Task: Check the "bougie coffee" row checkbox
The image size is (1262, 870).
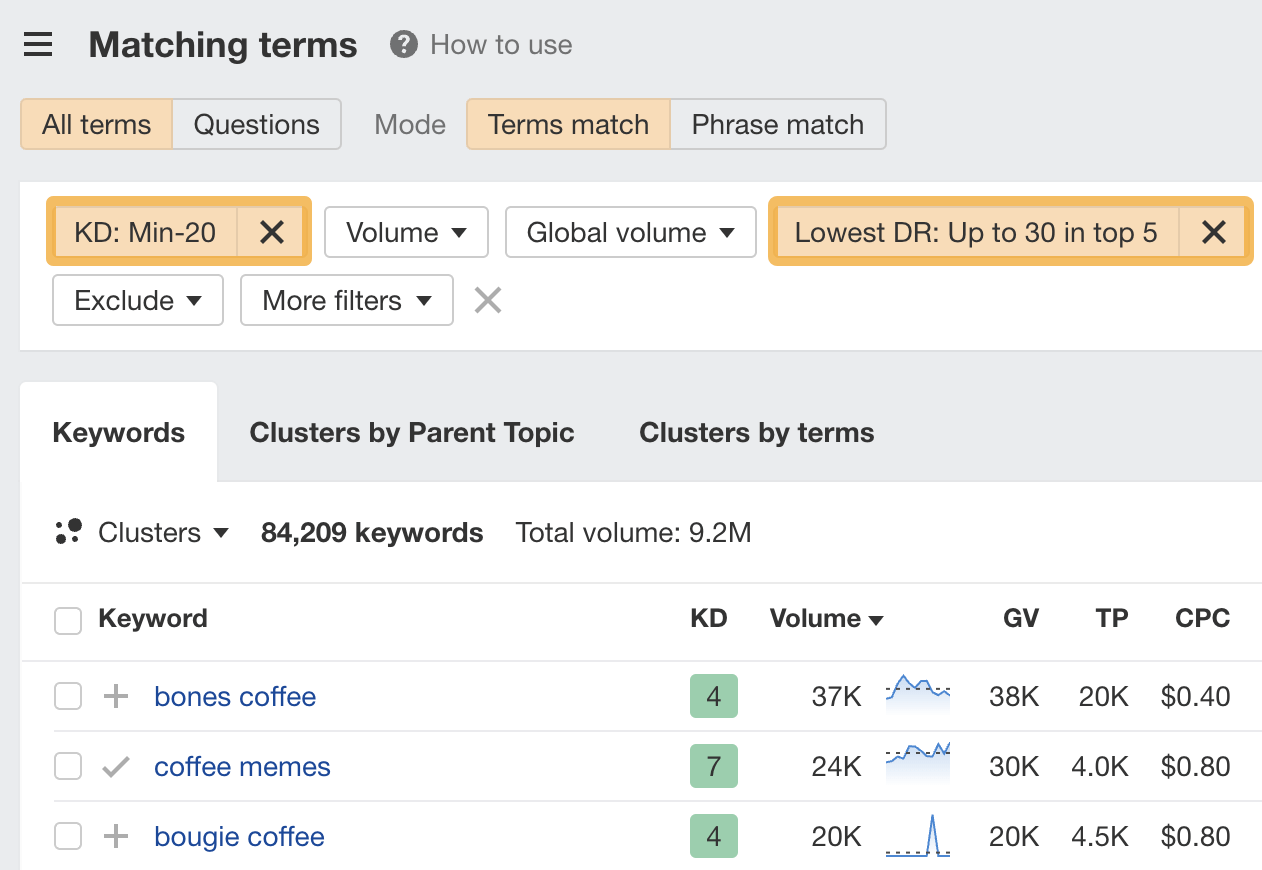Action: click(x=67, y=836)
